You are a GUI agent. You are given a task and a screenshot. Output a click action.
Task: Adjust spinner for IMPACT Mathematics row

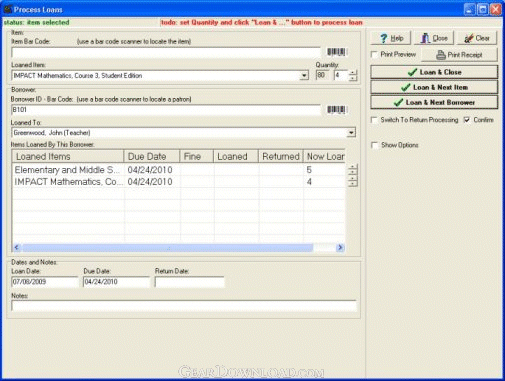353,181
